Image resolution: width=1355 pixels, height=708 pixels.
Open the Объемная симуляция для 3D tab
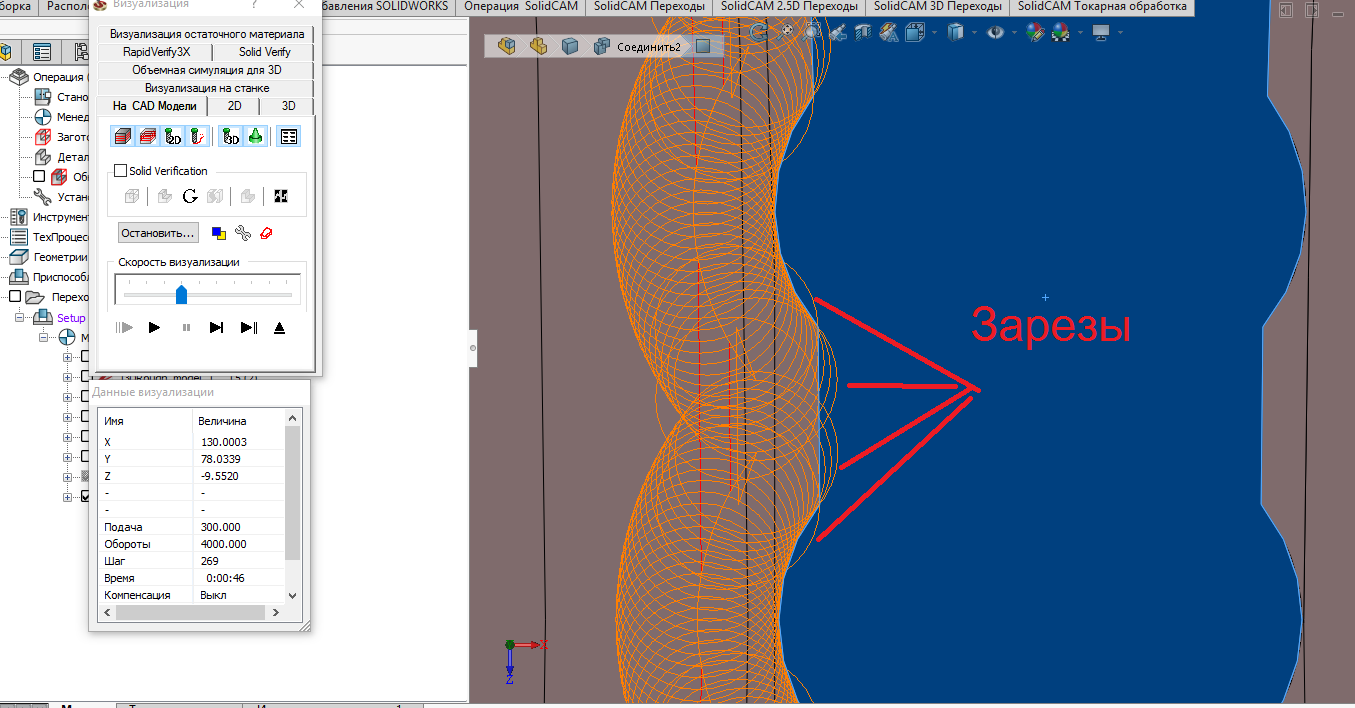pyautogui.click(x=207, y=70)
